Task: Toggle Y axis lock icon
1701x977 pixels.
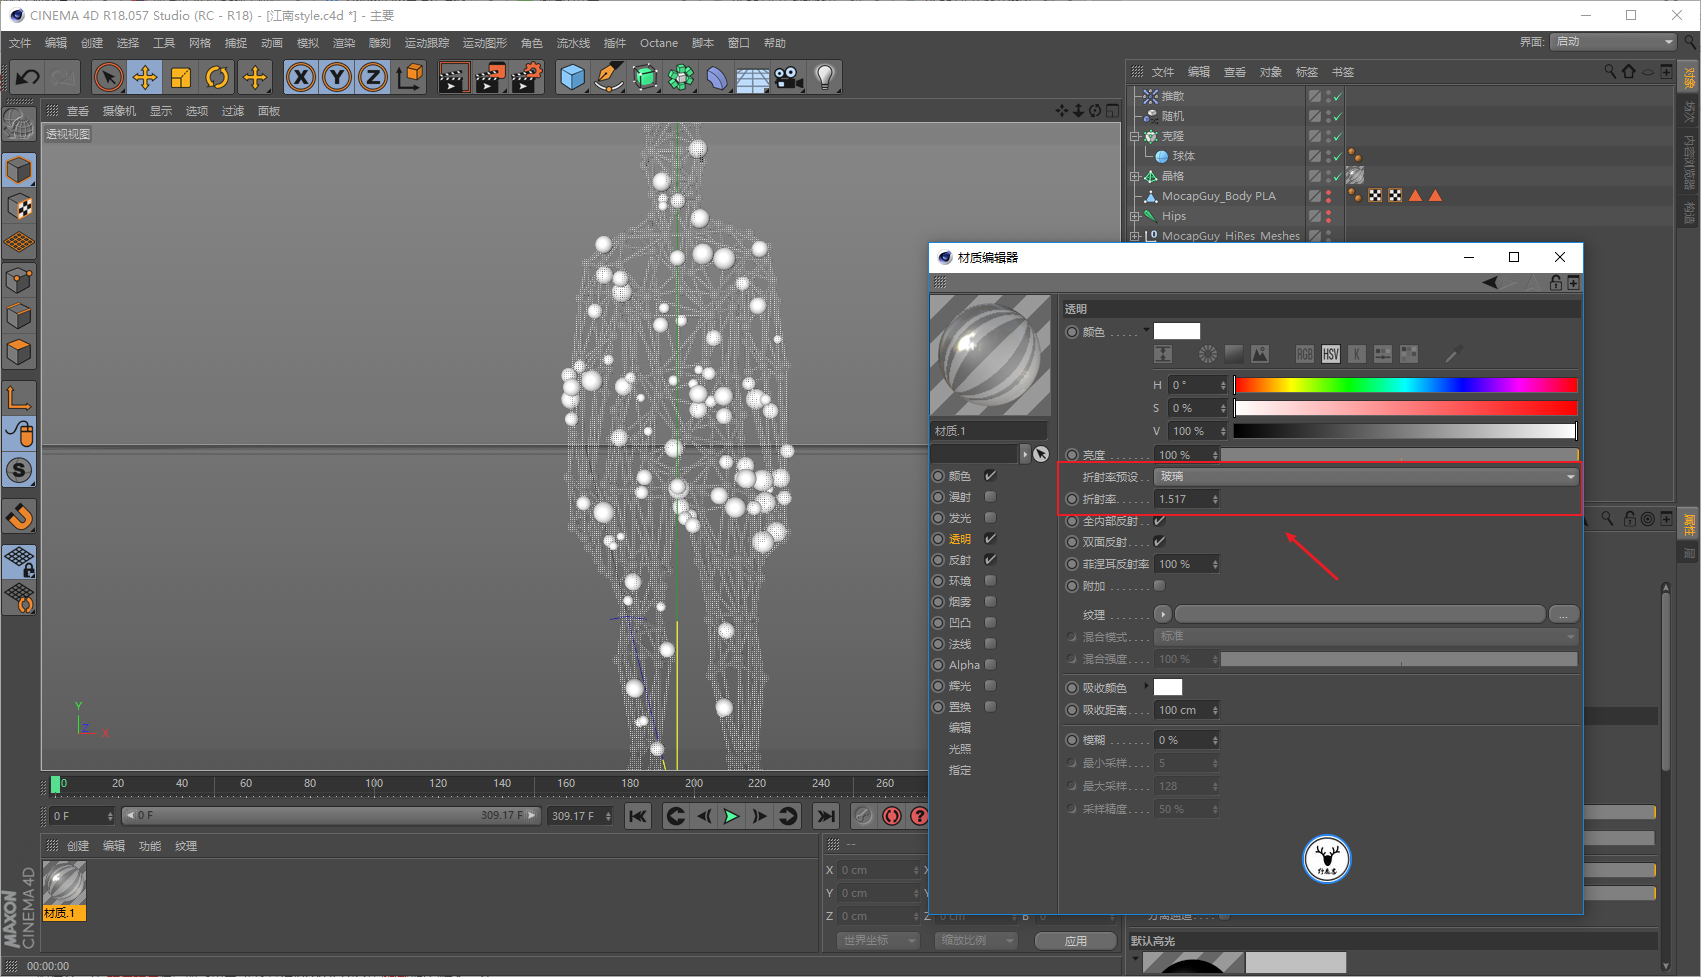Action: pos(337,77)
